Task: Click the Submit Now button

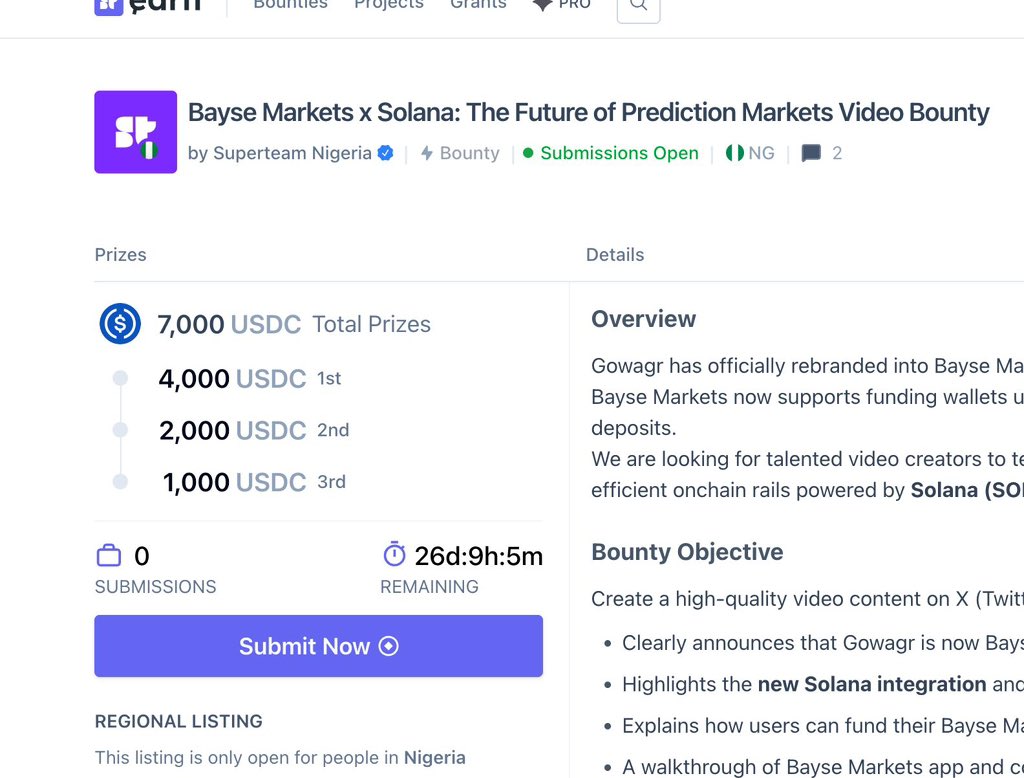Action: [x=319, y=646]
